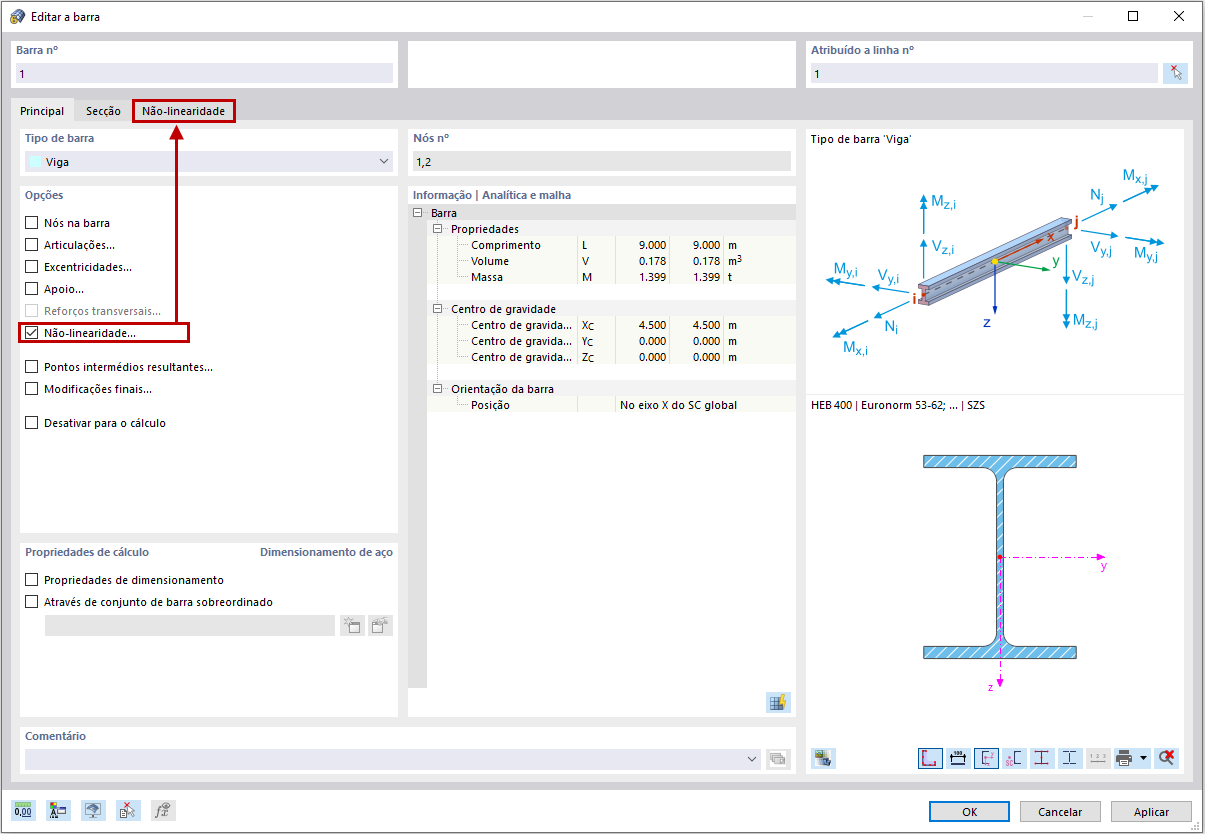Collapse the Centro de gravidade group

438,309
